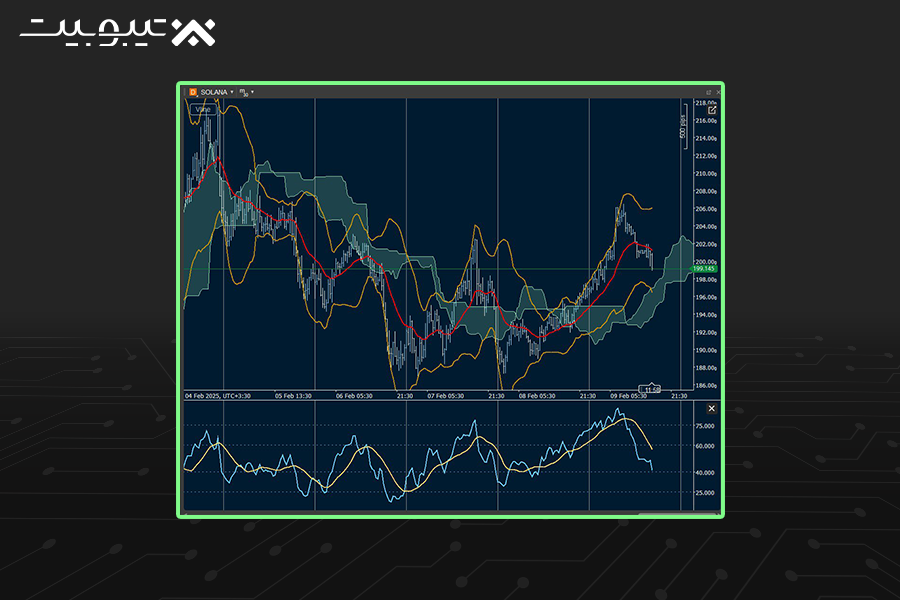Image resolution: width=900 pixels, height=600 pixels.
Task: Click the orange D symbol icon beside SOLANA
Action: click(x=193, y=92)
